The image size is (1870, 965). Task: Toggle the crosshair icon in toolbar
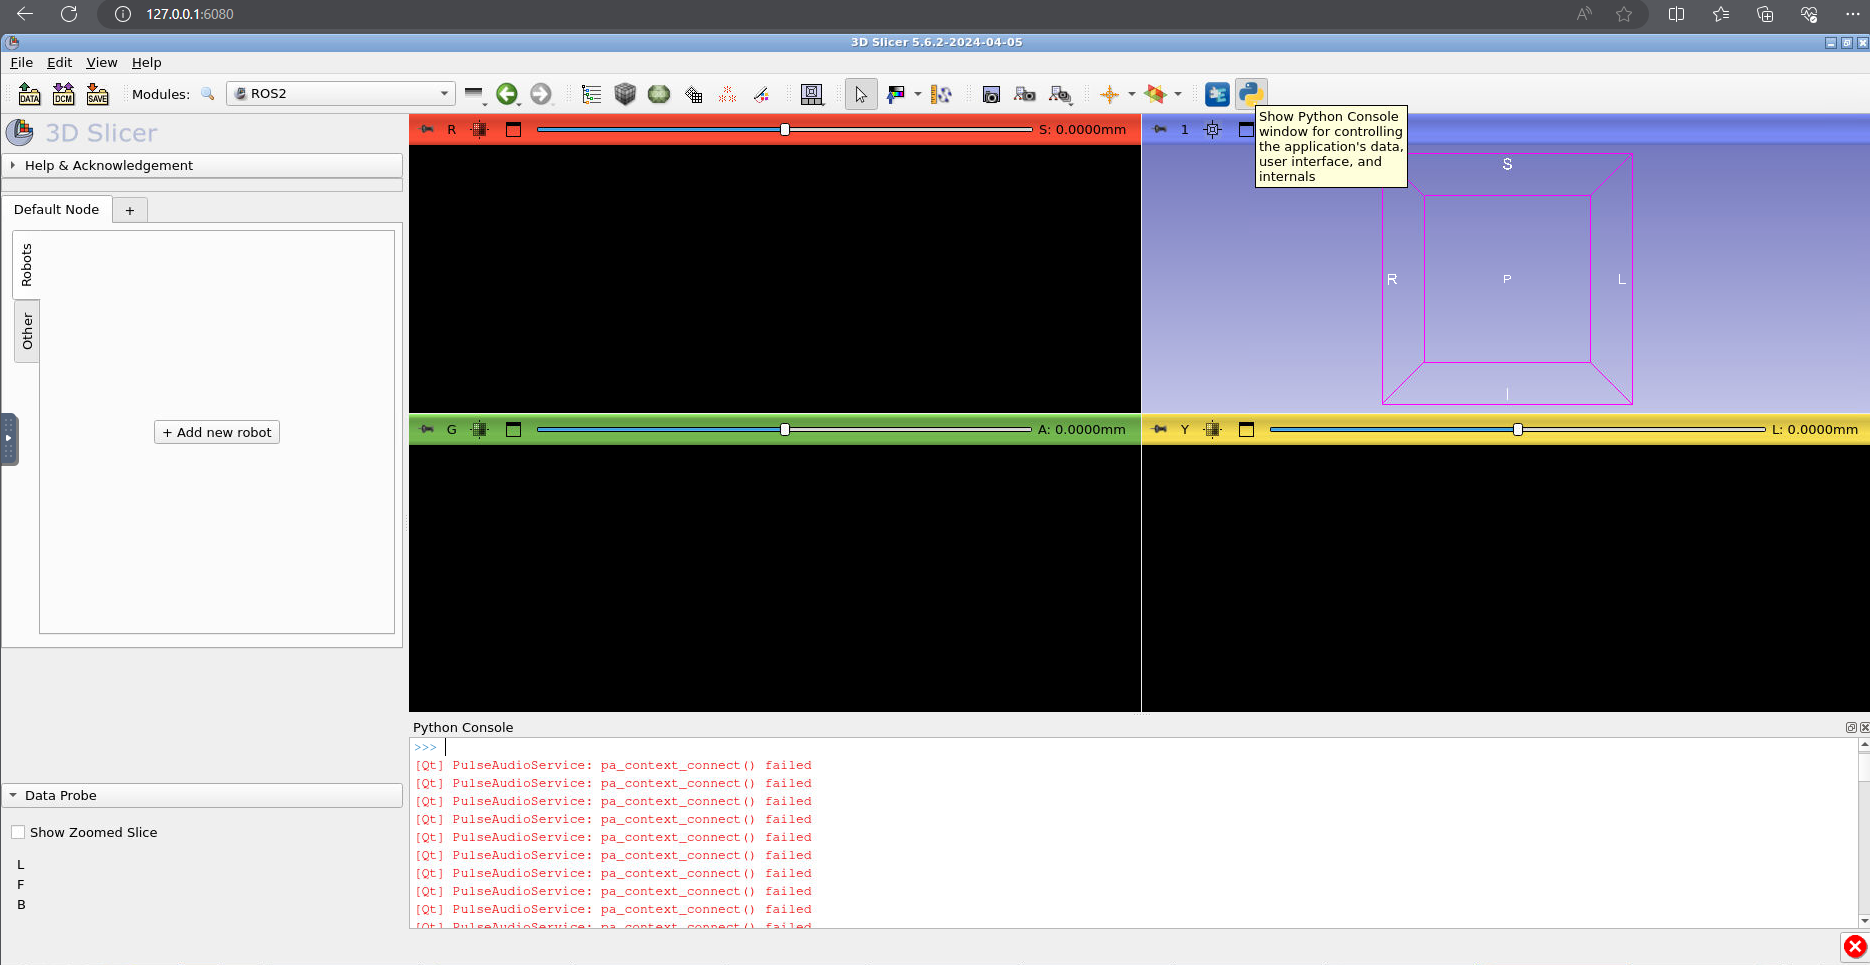pyautogui.click(x=1109, y=94)
